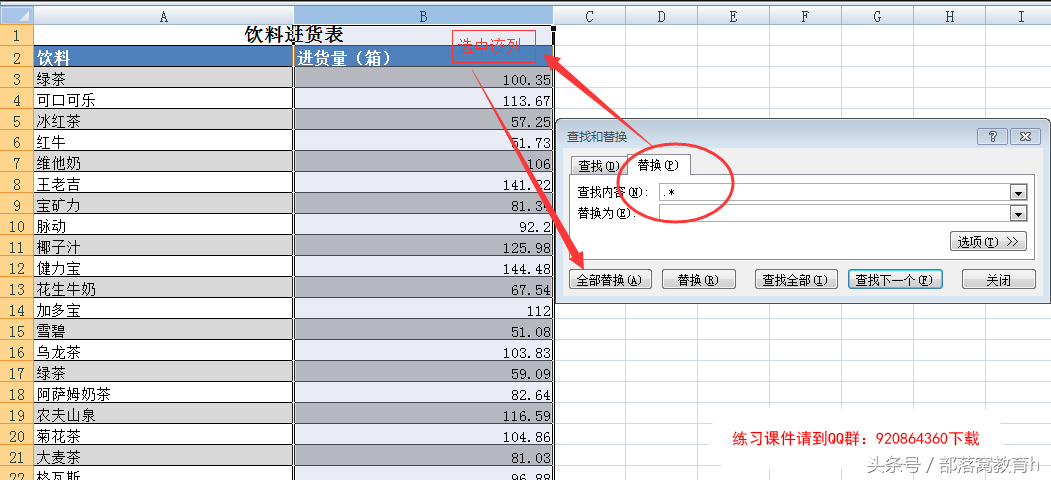Click value cell 100.35
Viewport: 1051px width, 480px height.
(x=424, y=79)
